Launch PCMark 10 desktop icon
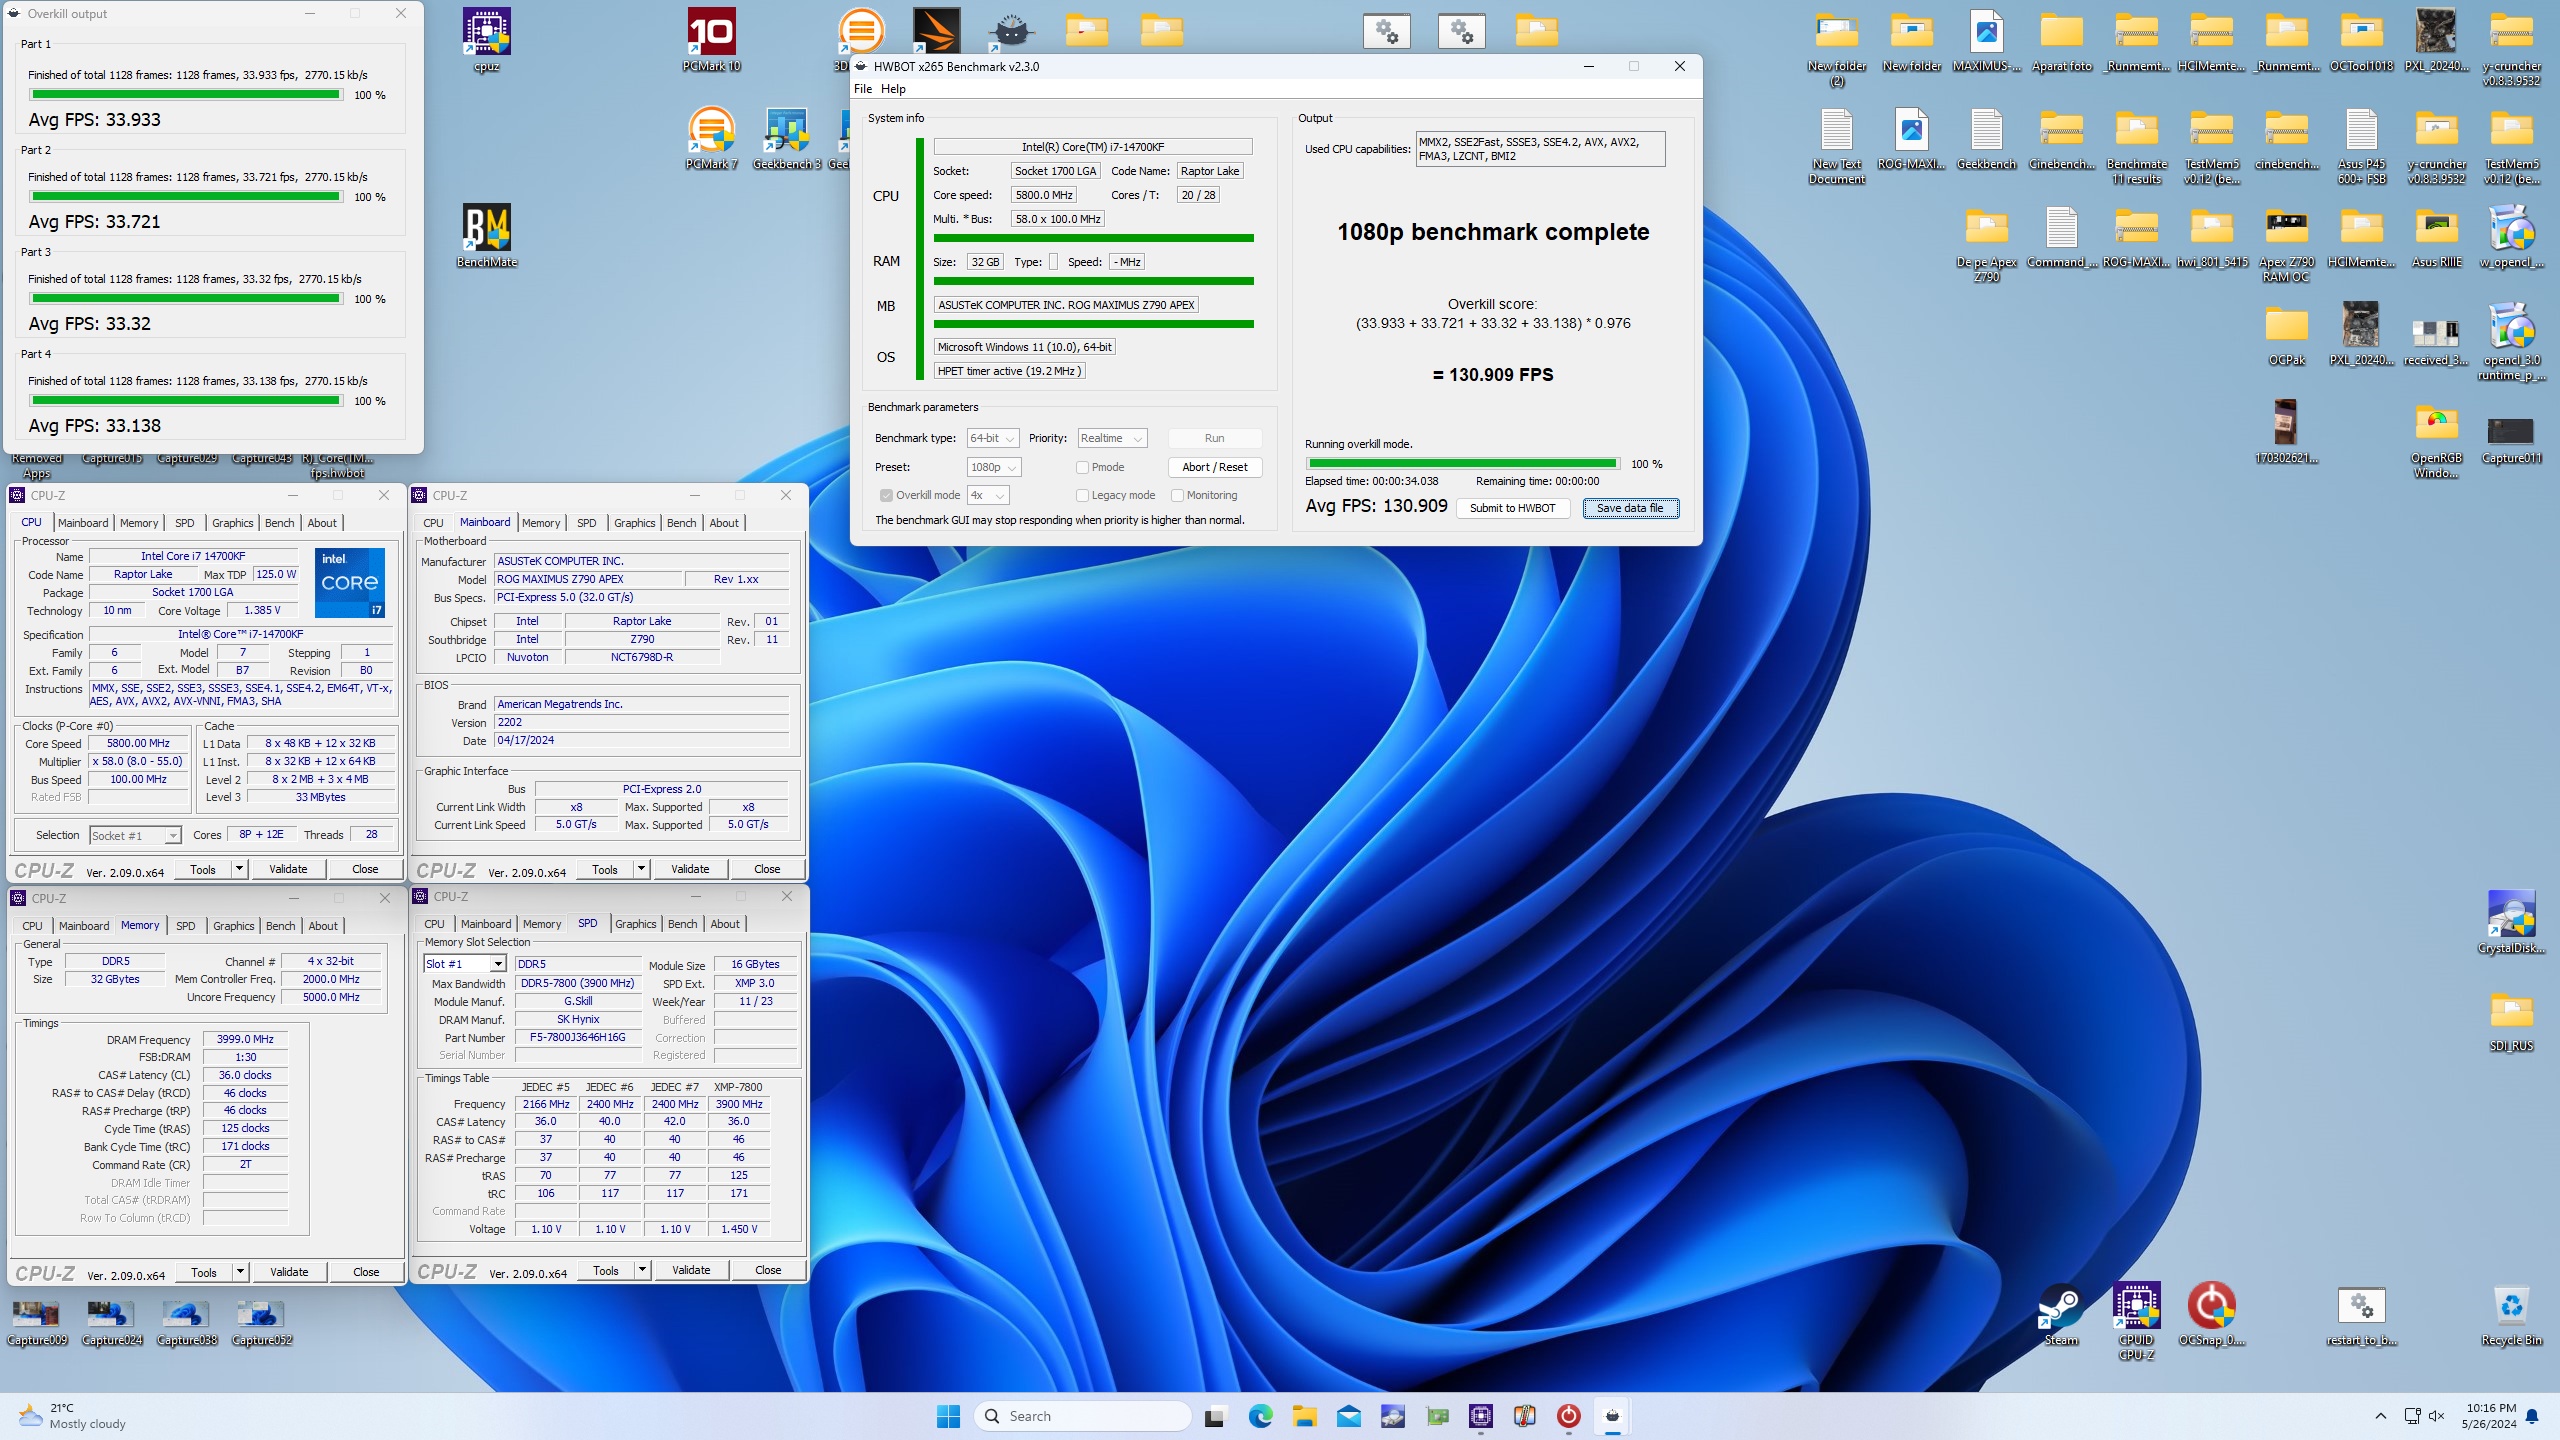 click(712, 40)
